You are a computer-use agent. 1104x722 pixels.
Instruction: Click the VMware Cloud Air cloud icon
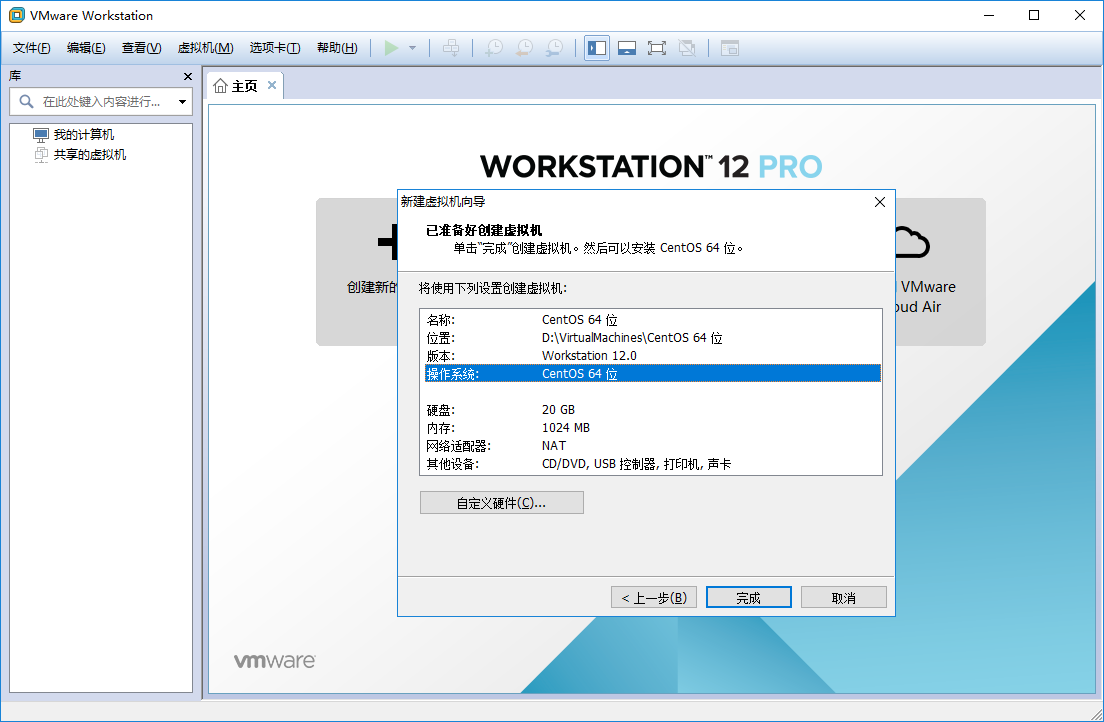click(x=912, y=242)
